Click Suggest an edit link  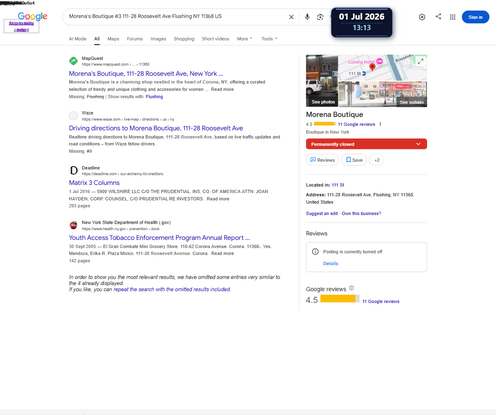click(322, 213)
